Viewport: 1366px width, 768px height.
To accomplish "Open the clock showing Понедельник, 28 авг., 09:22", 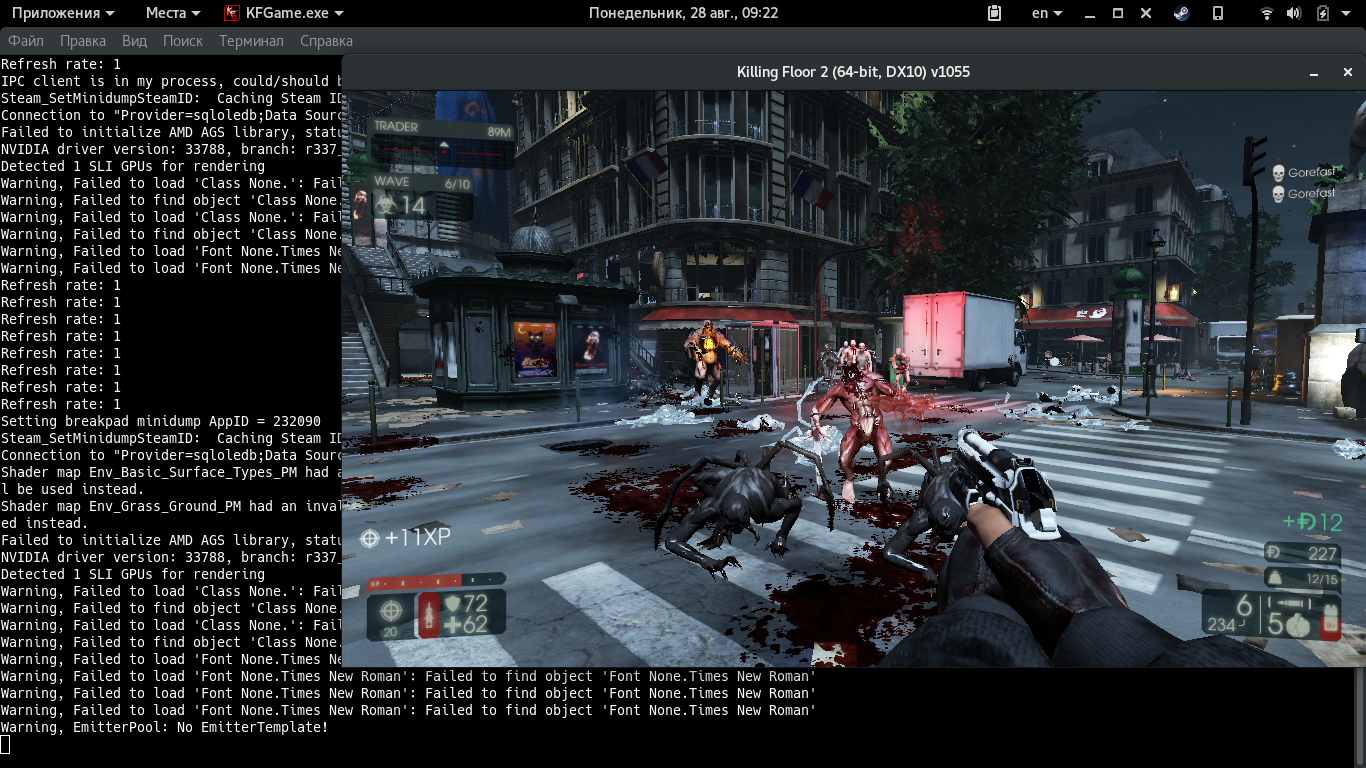I will coord(683,13).
